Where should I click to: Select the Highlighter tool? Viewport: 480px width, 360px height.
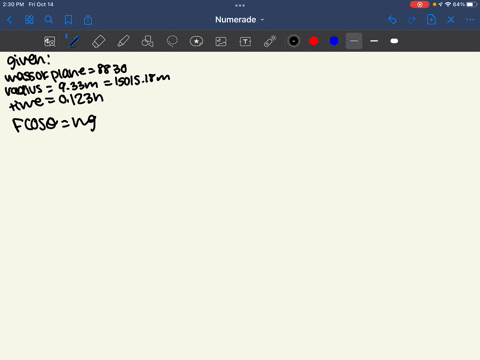(x=123, y=41)
